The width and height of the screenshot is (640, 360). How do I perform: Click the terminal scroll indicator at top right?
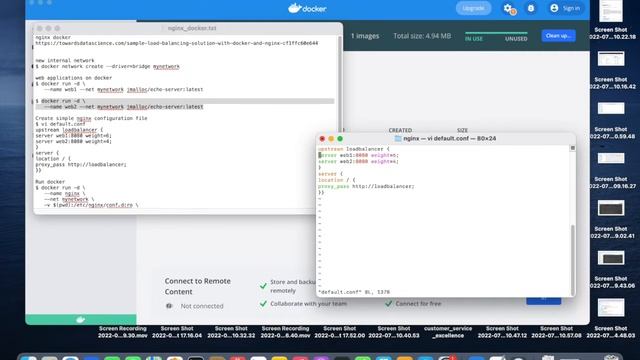tap(572, 148)
